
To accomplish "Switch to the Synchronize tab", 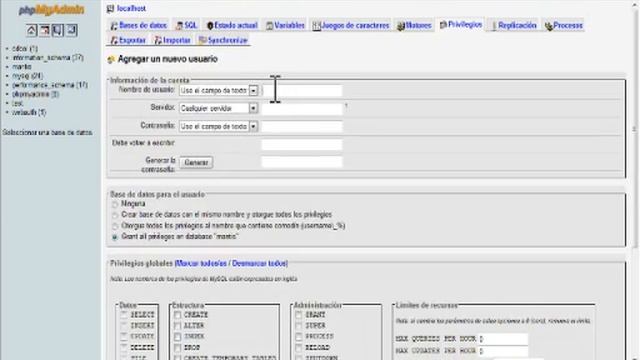I will click(223, 40).
